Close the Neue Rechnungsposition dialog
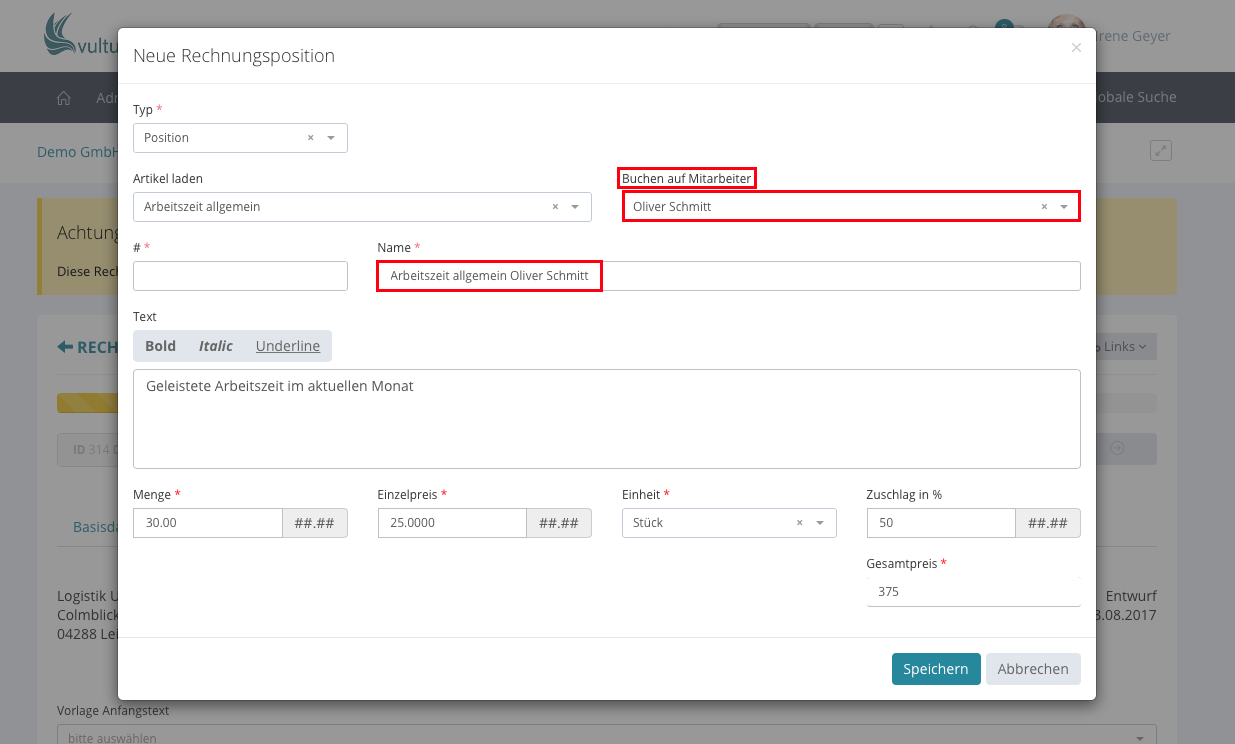This screenshot has width=1235, height=744. (1076, 48)
